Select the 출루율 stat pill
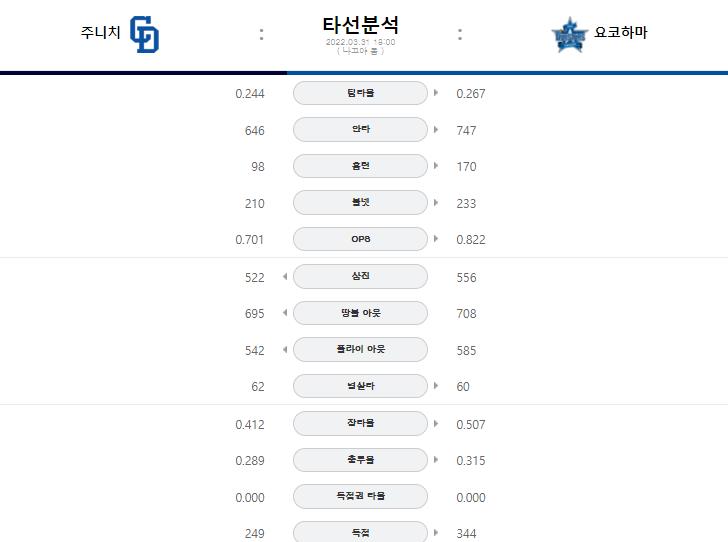The image size is (728, 542). tap(360, 460)
